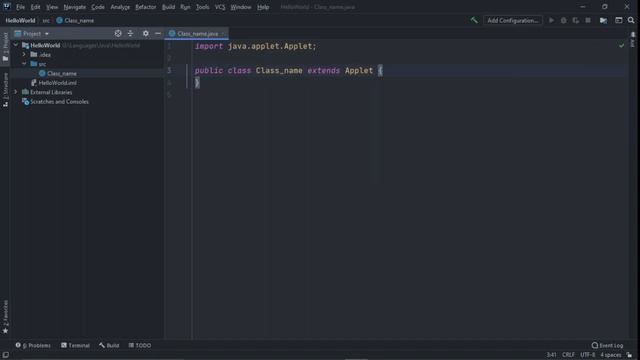
Task: Click the Class_name class icon in breadcrumb
Action: [x=60, y=20]
